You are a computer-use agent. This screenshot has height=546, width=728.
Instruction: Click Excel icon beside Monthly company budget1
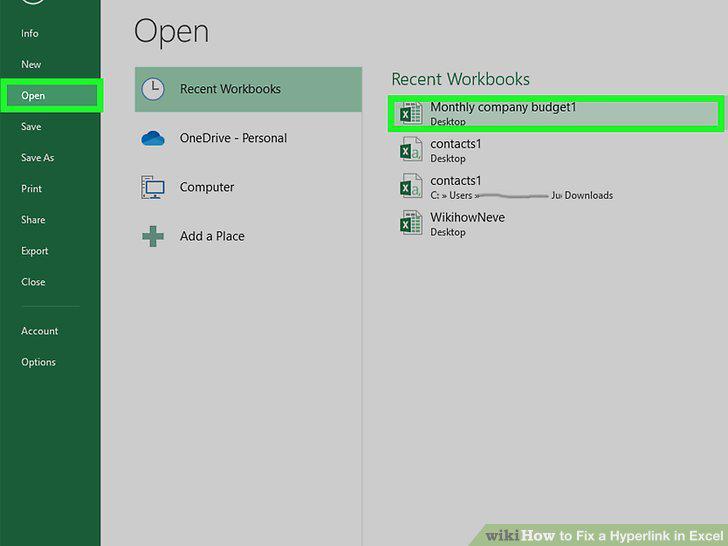(411, 114)
